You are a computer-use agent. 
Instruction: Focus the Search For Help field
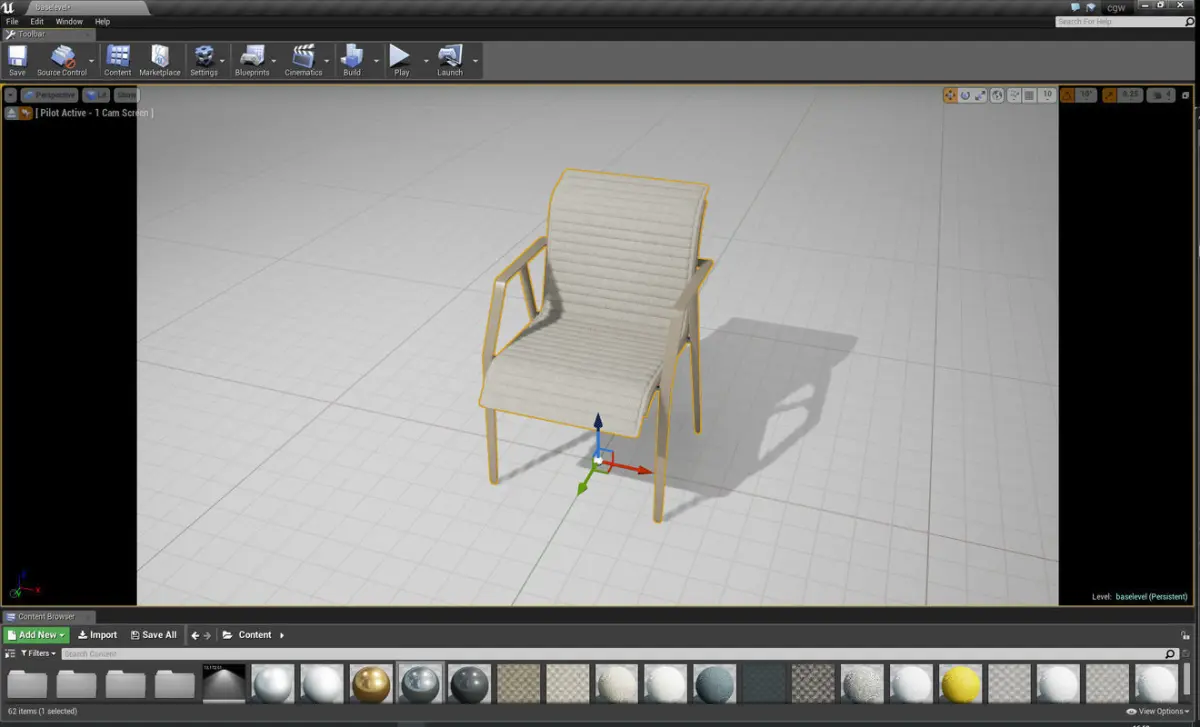[x=1124, y=21]
